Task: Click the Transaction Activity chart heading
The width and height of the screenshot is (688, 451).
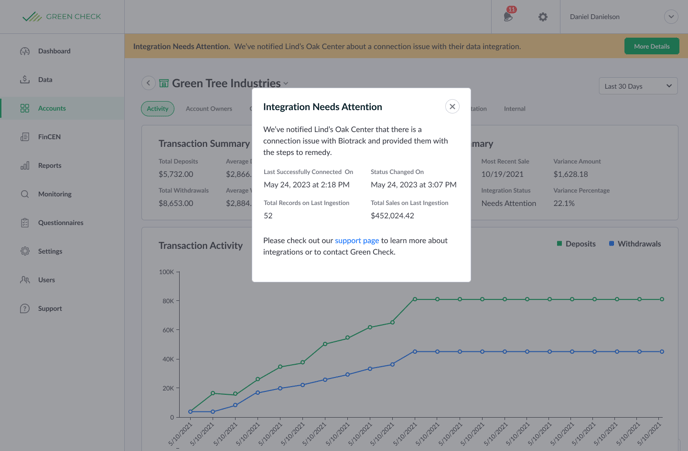Action: tap(201, 246)
